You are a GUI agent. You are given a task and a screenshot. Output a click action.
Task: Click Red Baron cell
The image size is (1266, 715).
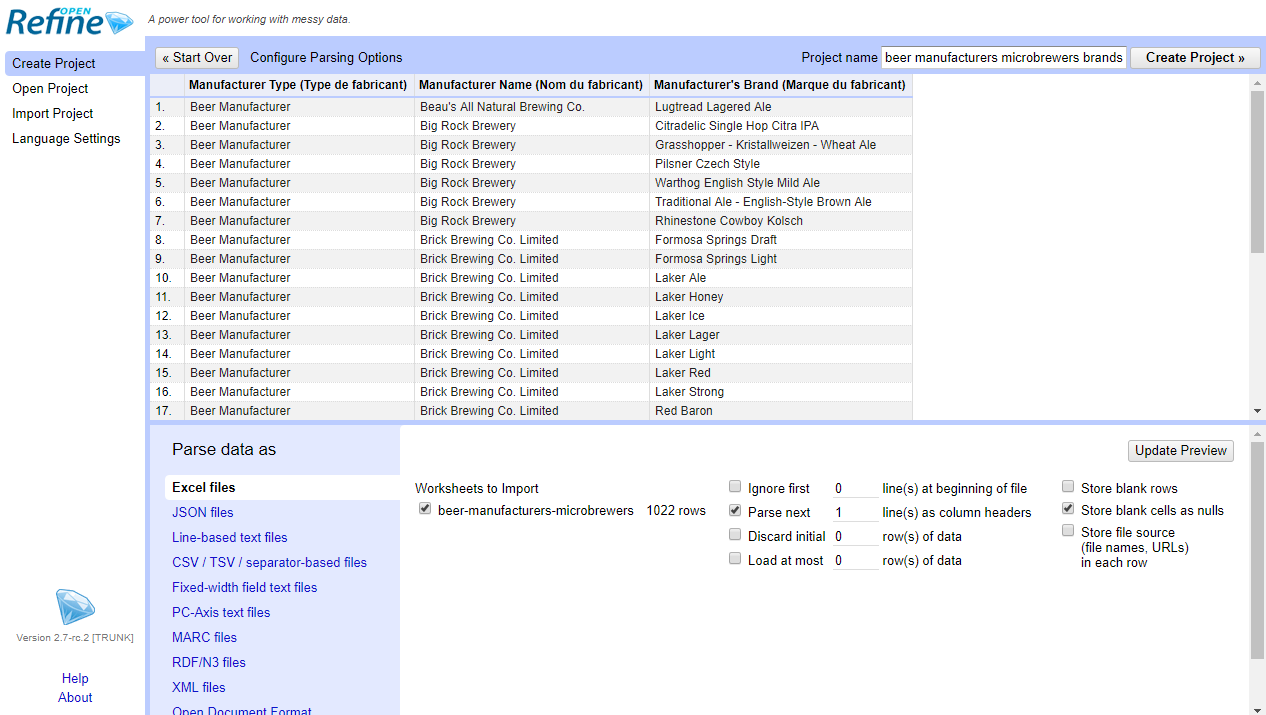point(781,410)
